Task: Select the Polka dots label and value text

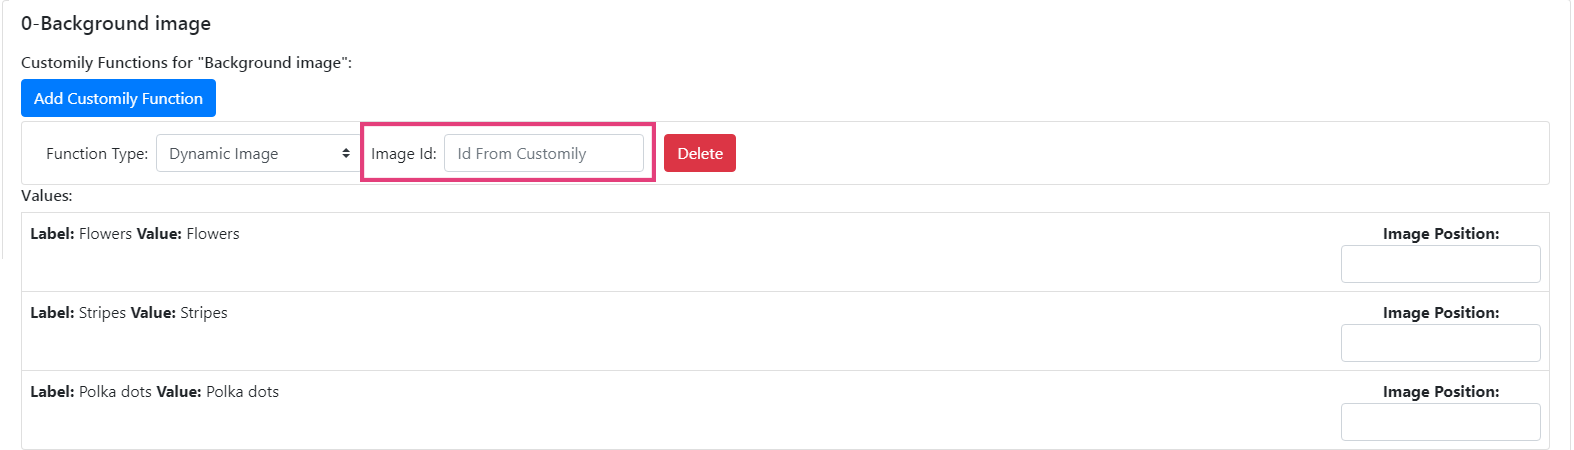Action: click(155, 392)
